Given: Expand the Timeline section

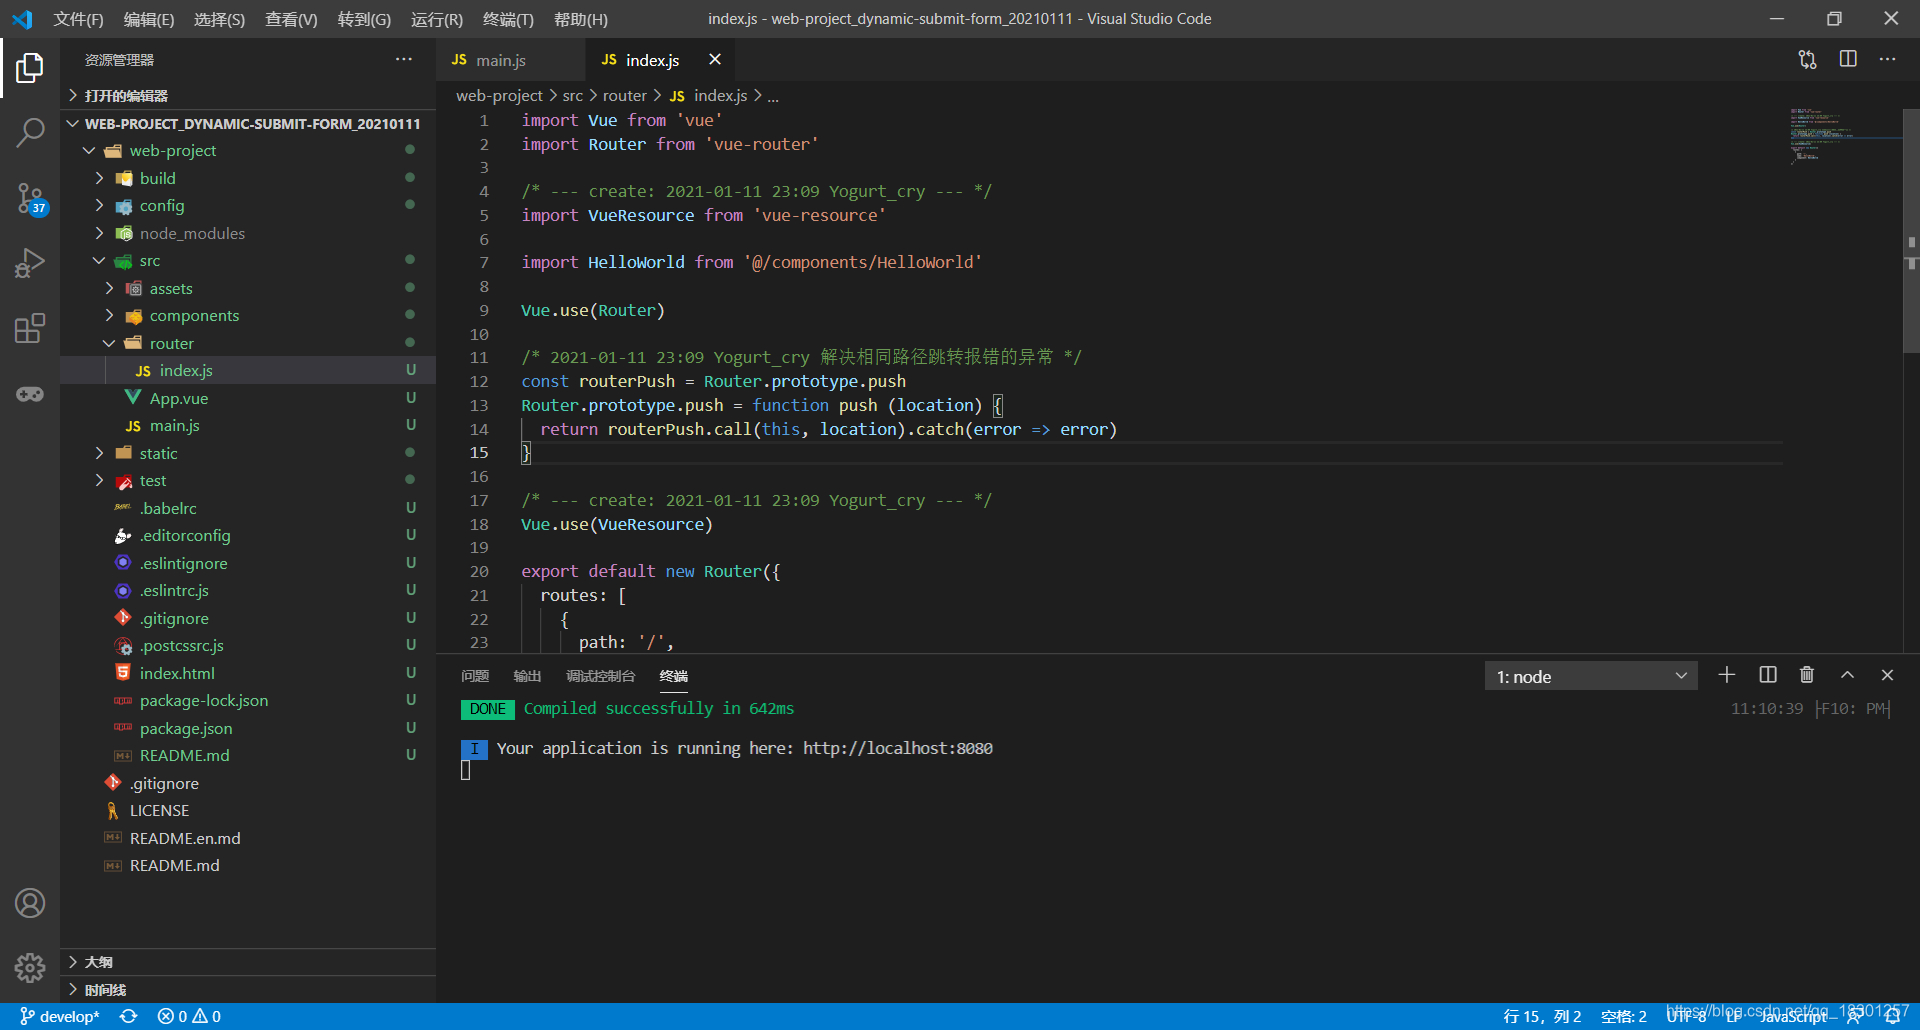Looking at the screenshot, I should tap(248, 990).
